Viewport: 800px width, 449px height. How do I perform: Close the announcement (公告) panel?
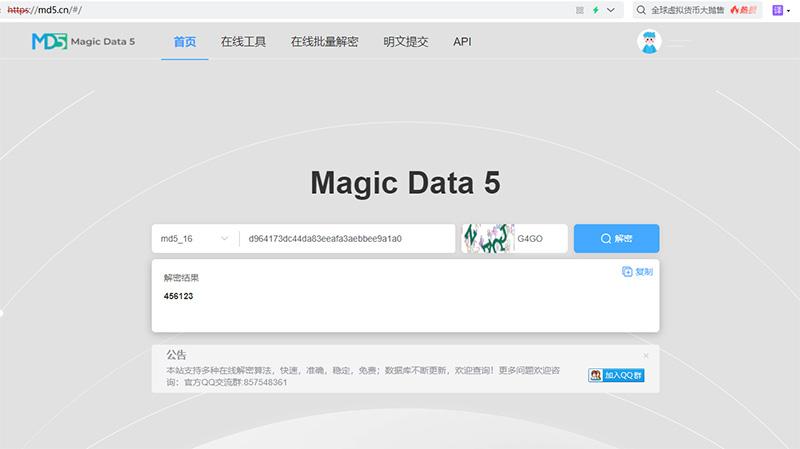646,355
